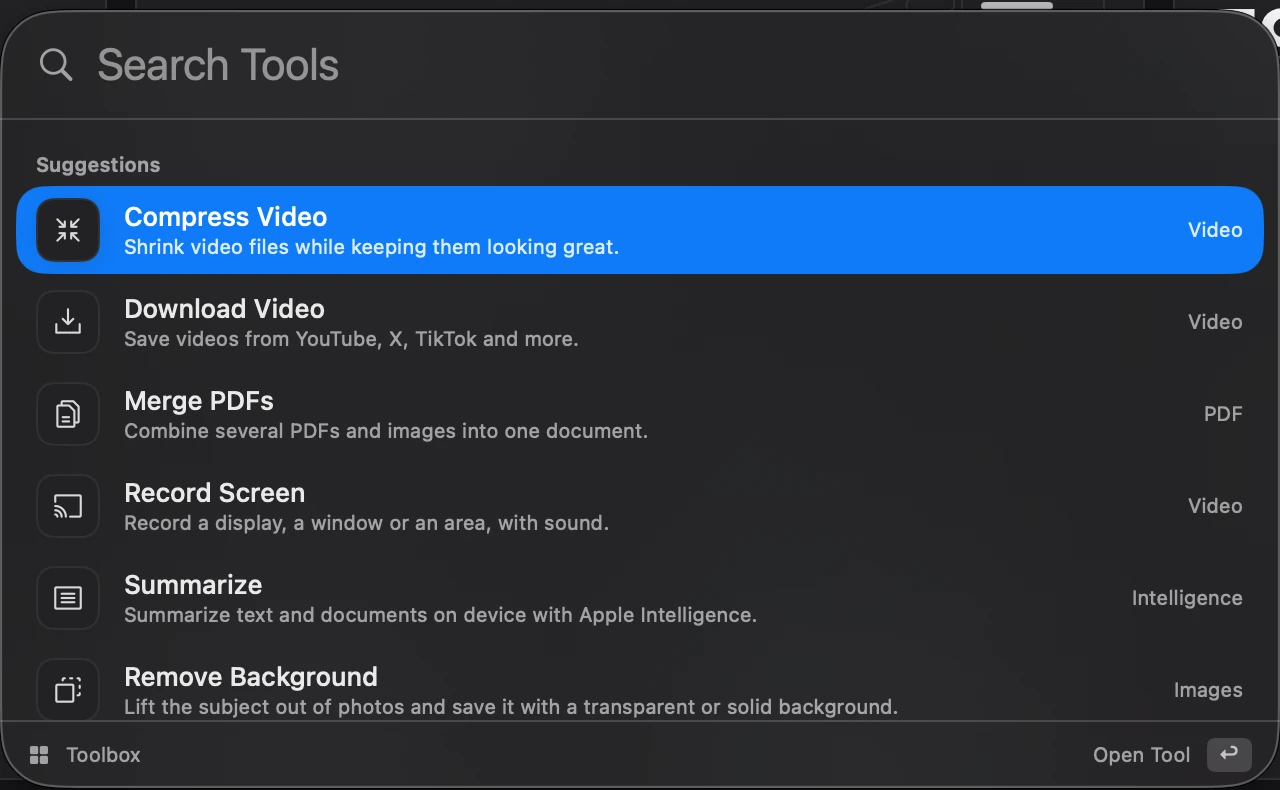Select the Remove Background title
Screen dimensions: 1280x790
[x=251, y=677]
